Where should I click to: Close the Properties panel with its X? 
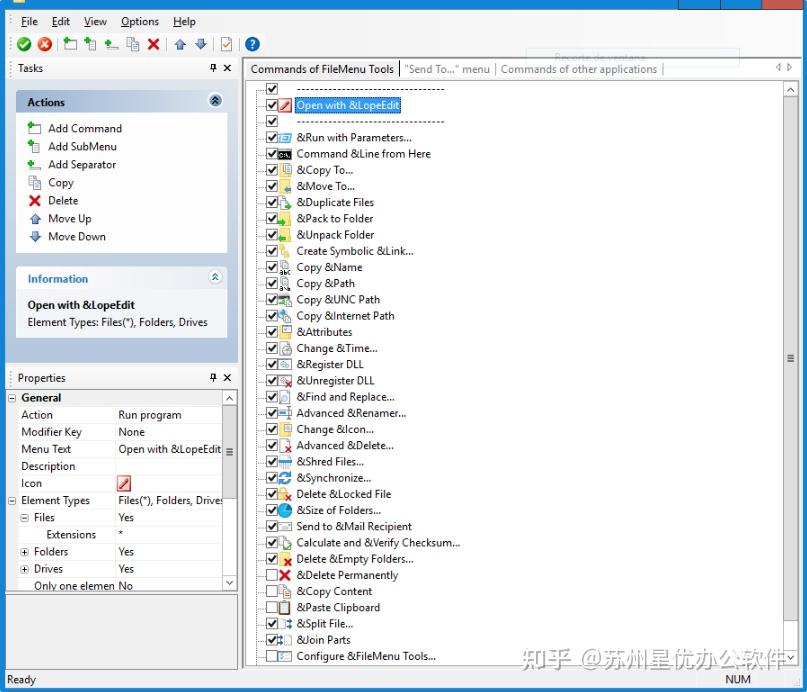point(227,378)
